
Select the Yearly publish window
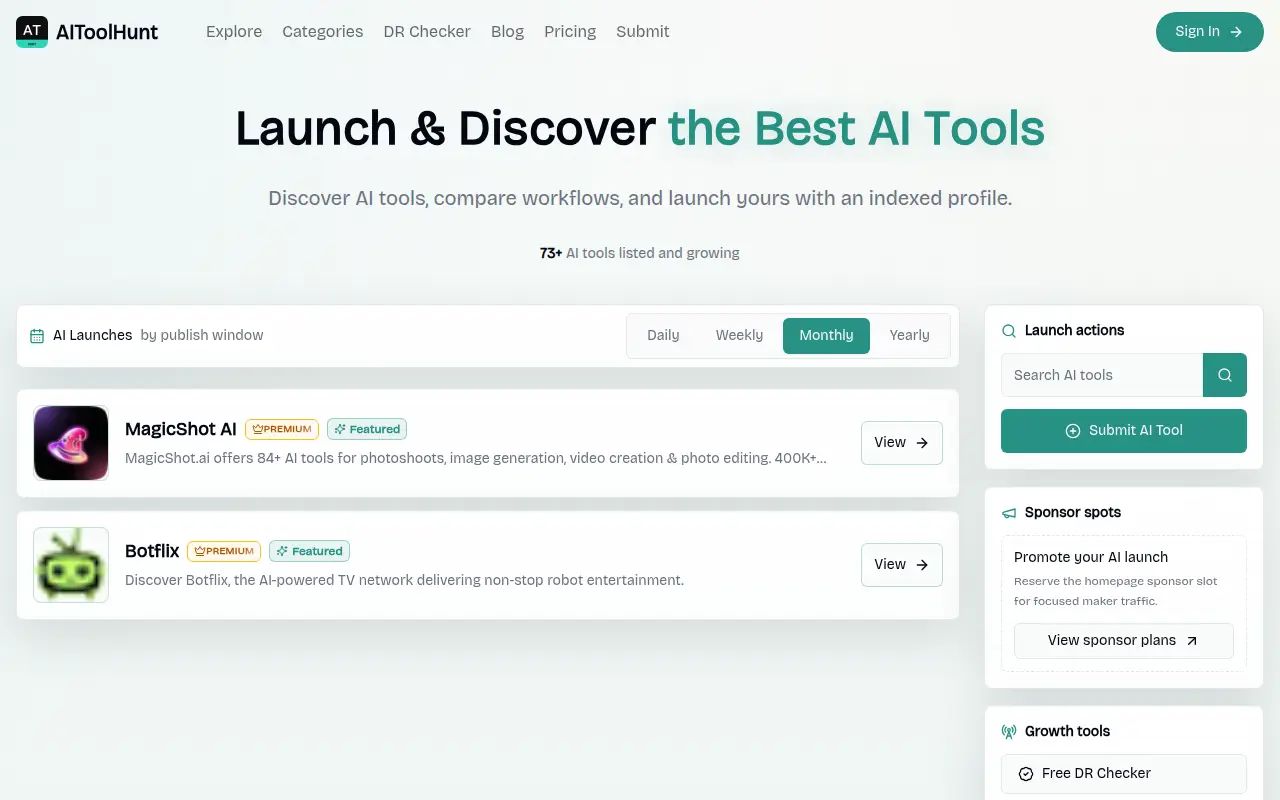point(909,335)
